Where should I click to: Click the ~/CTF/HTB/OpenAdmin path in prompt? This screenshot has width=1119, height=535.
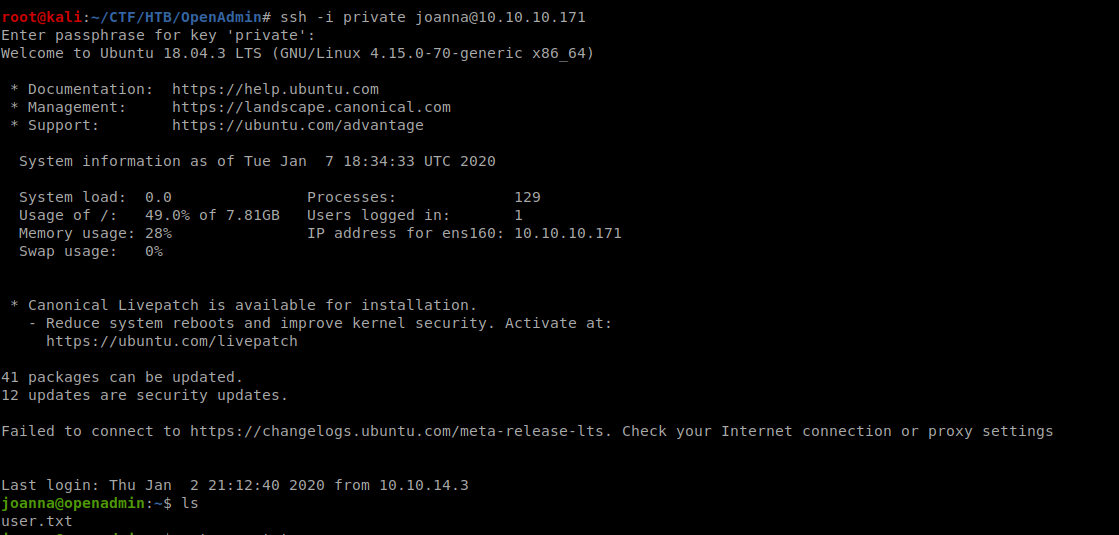click(176, 17)
